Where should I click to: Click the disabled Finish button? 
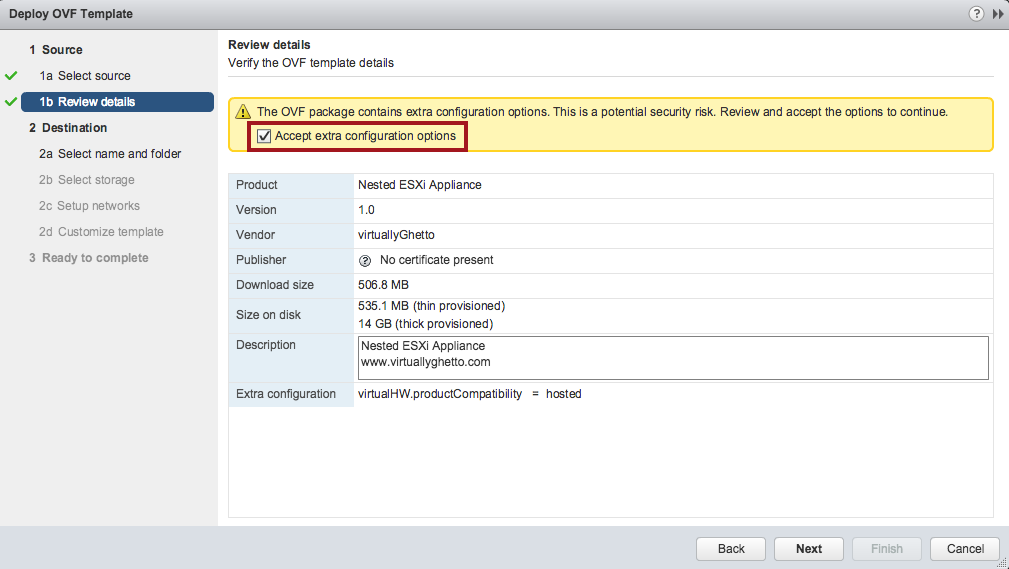pos(886,549)
